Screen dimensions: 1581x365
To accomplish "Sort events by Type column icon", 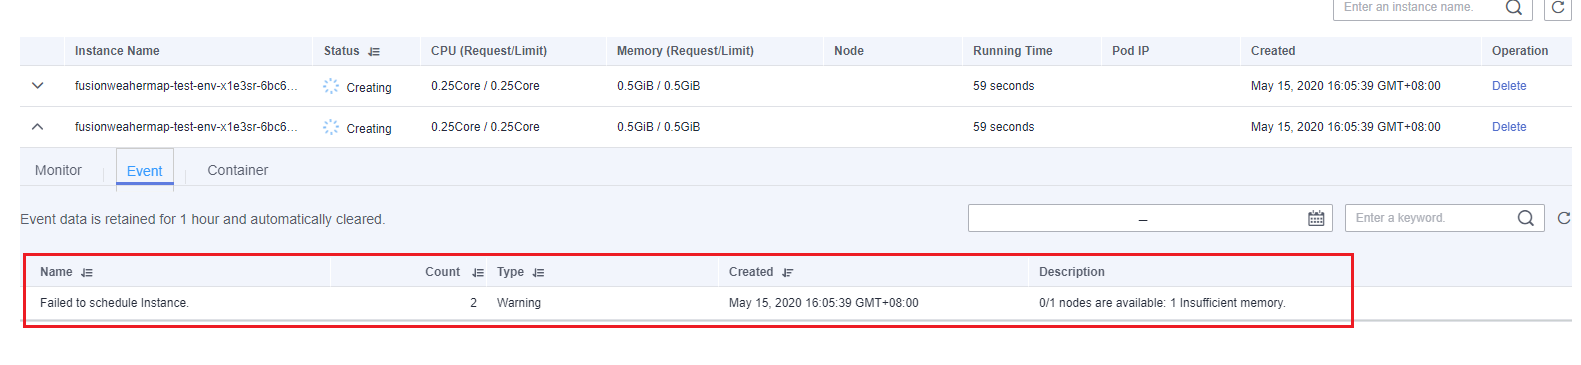I will pyautogui.click(x=539, y=273).
